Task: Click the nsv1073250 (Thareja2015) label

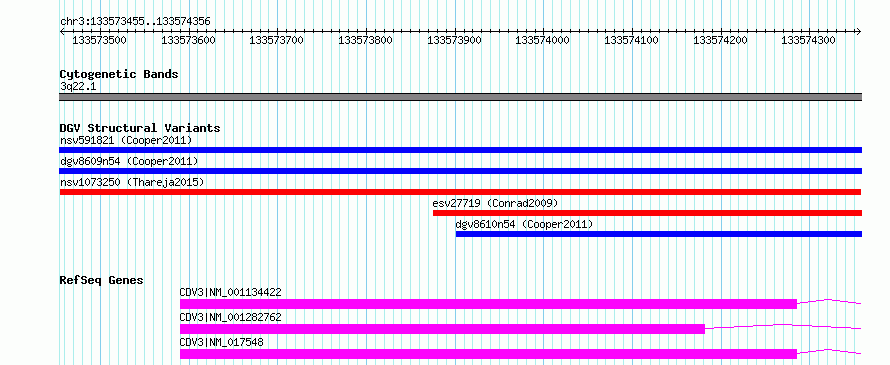Action: point(132,182)
